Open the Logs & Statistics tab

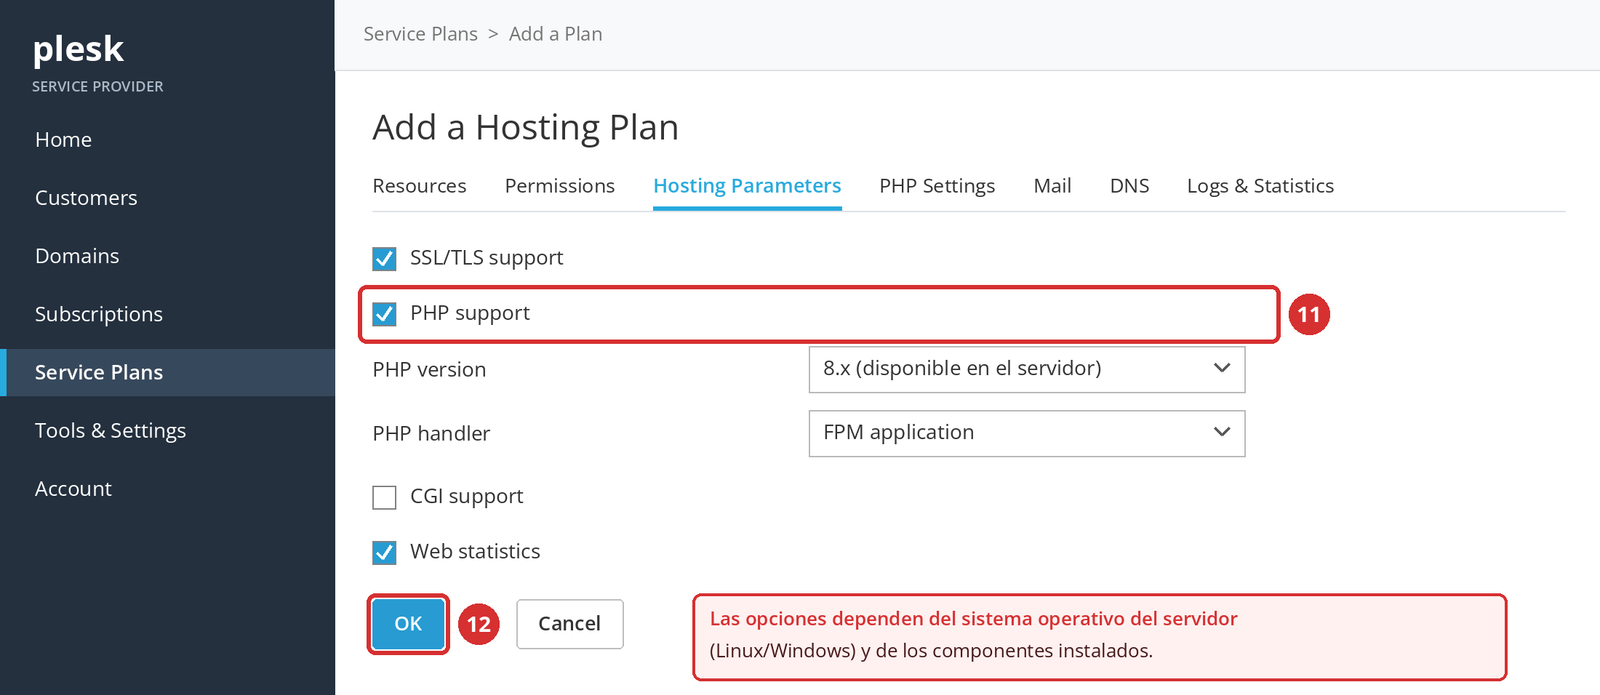point(1260,186)
